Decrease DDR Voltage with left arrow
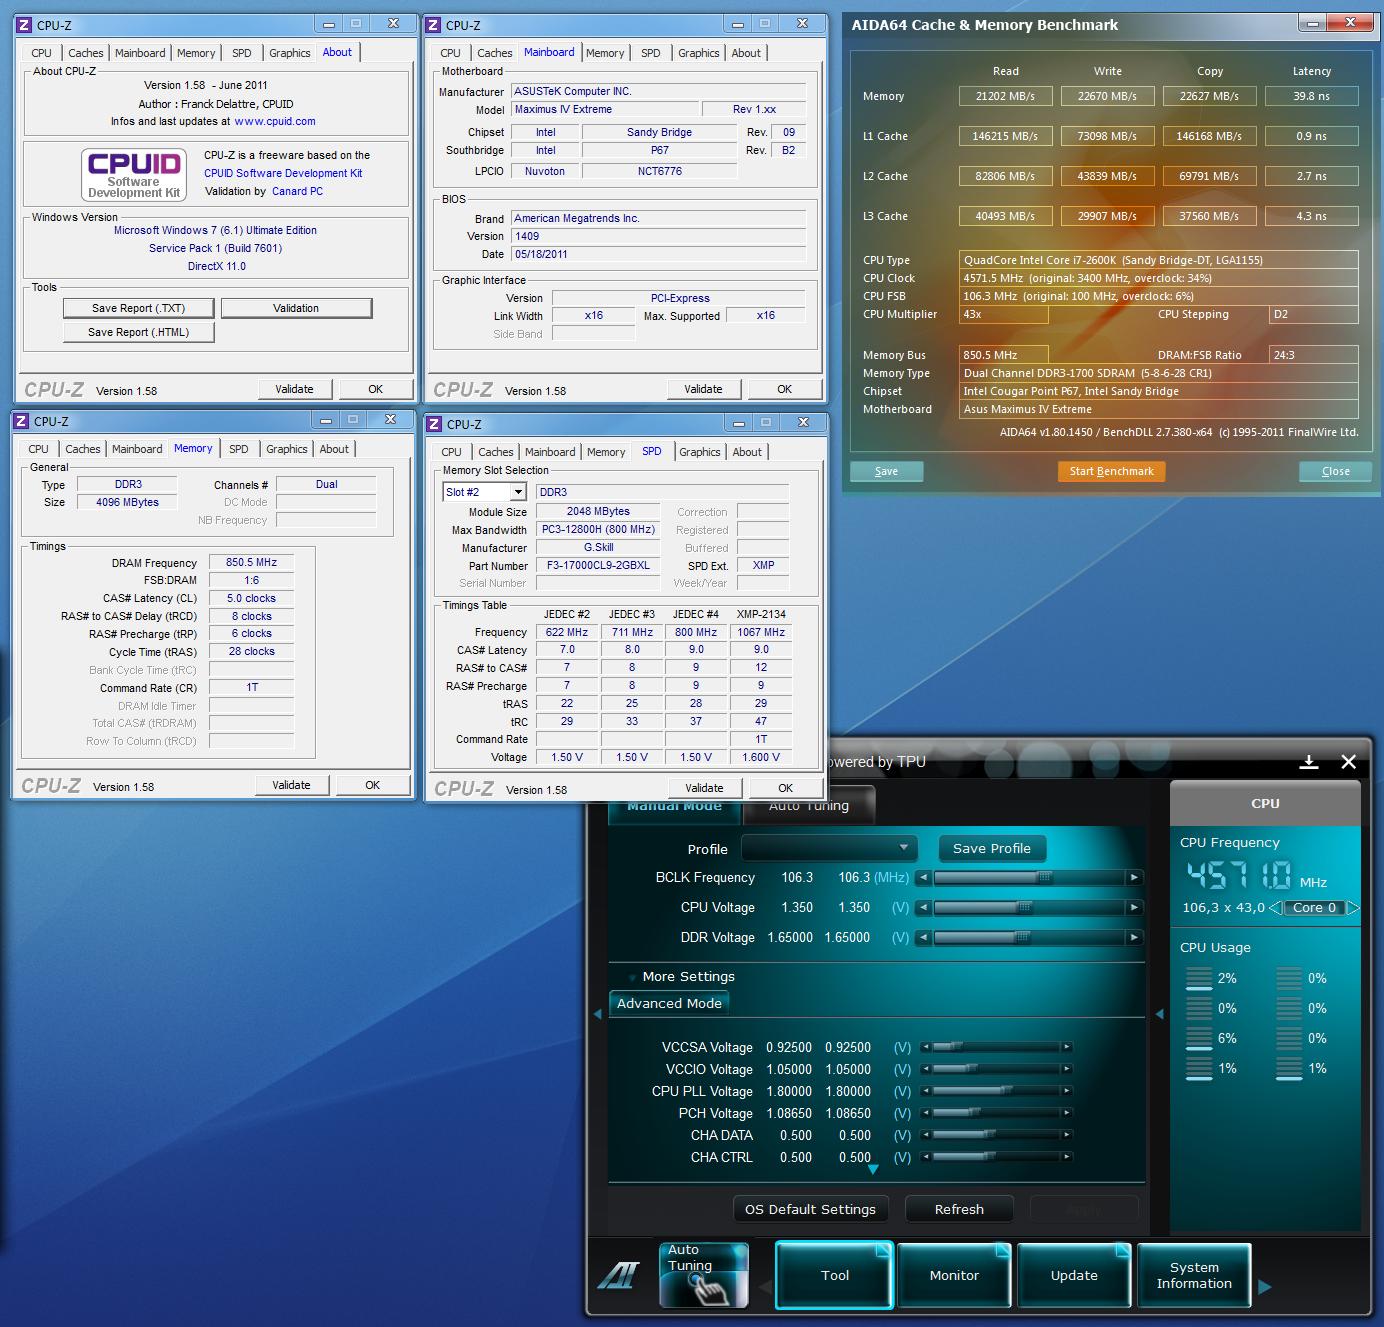The width and height of the screenshot is (1384, 1327). click(923, 938)
